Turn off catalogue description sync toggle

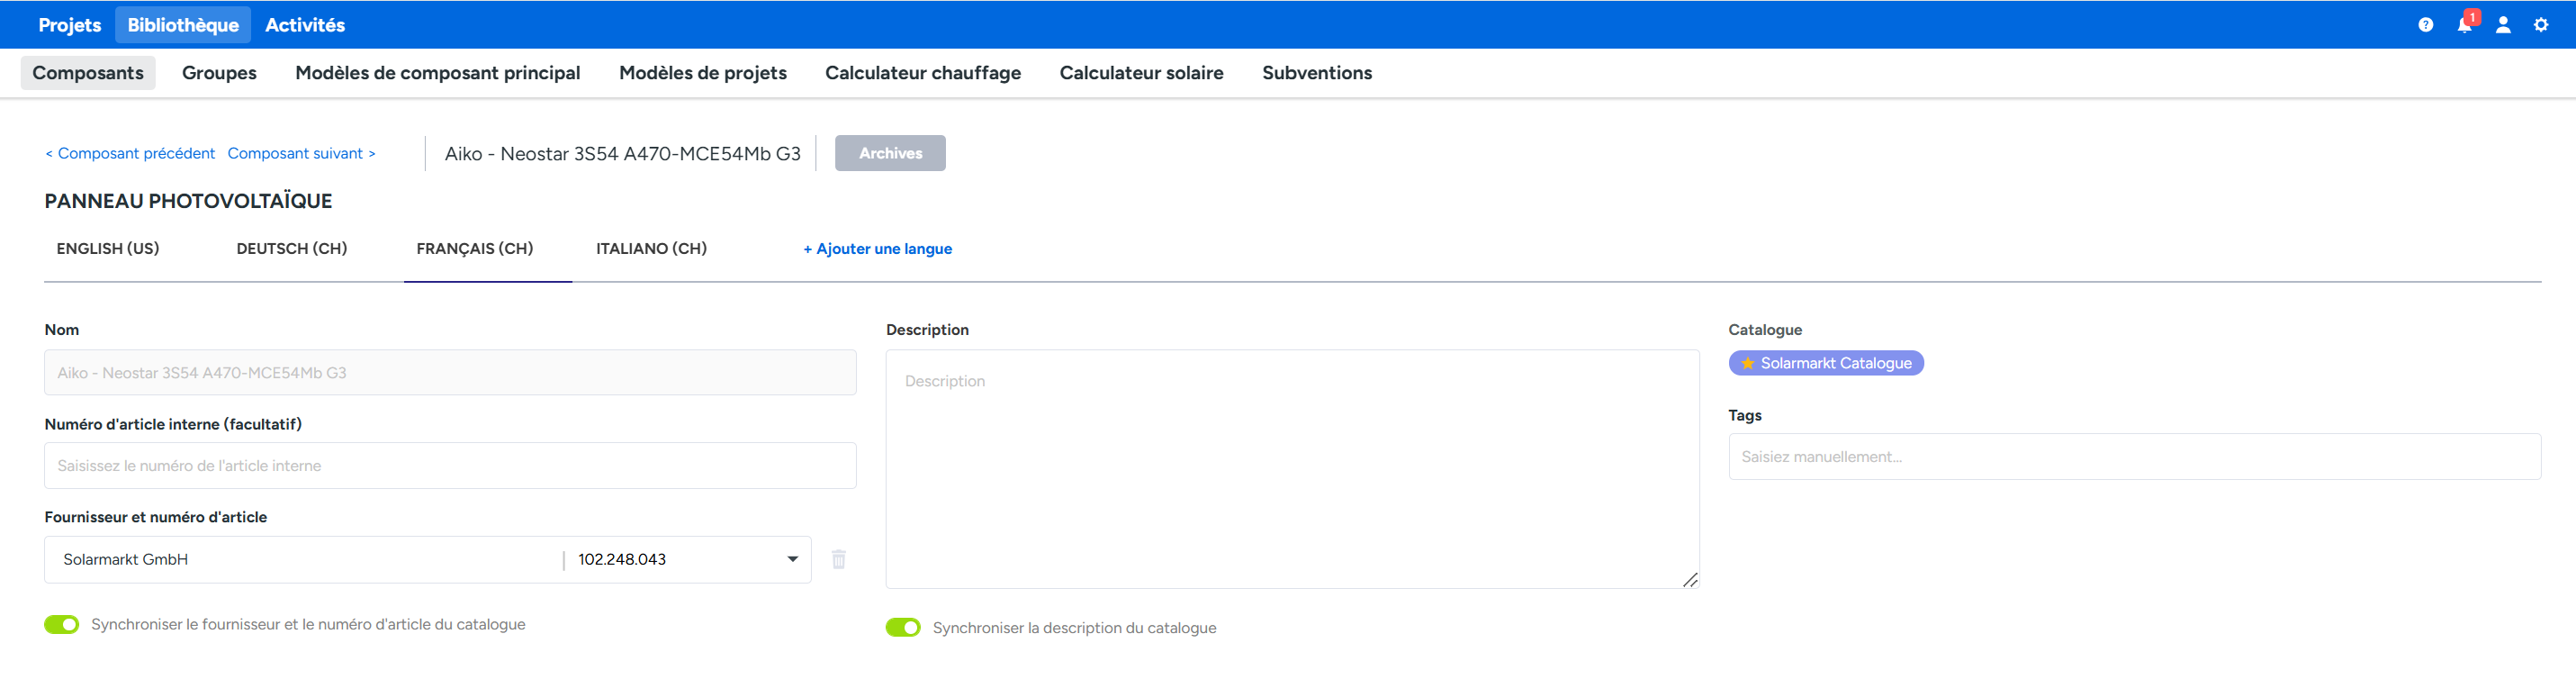click(903, 627)
